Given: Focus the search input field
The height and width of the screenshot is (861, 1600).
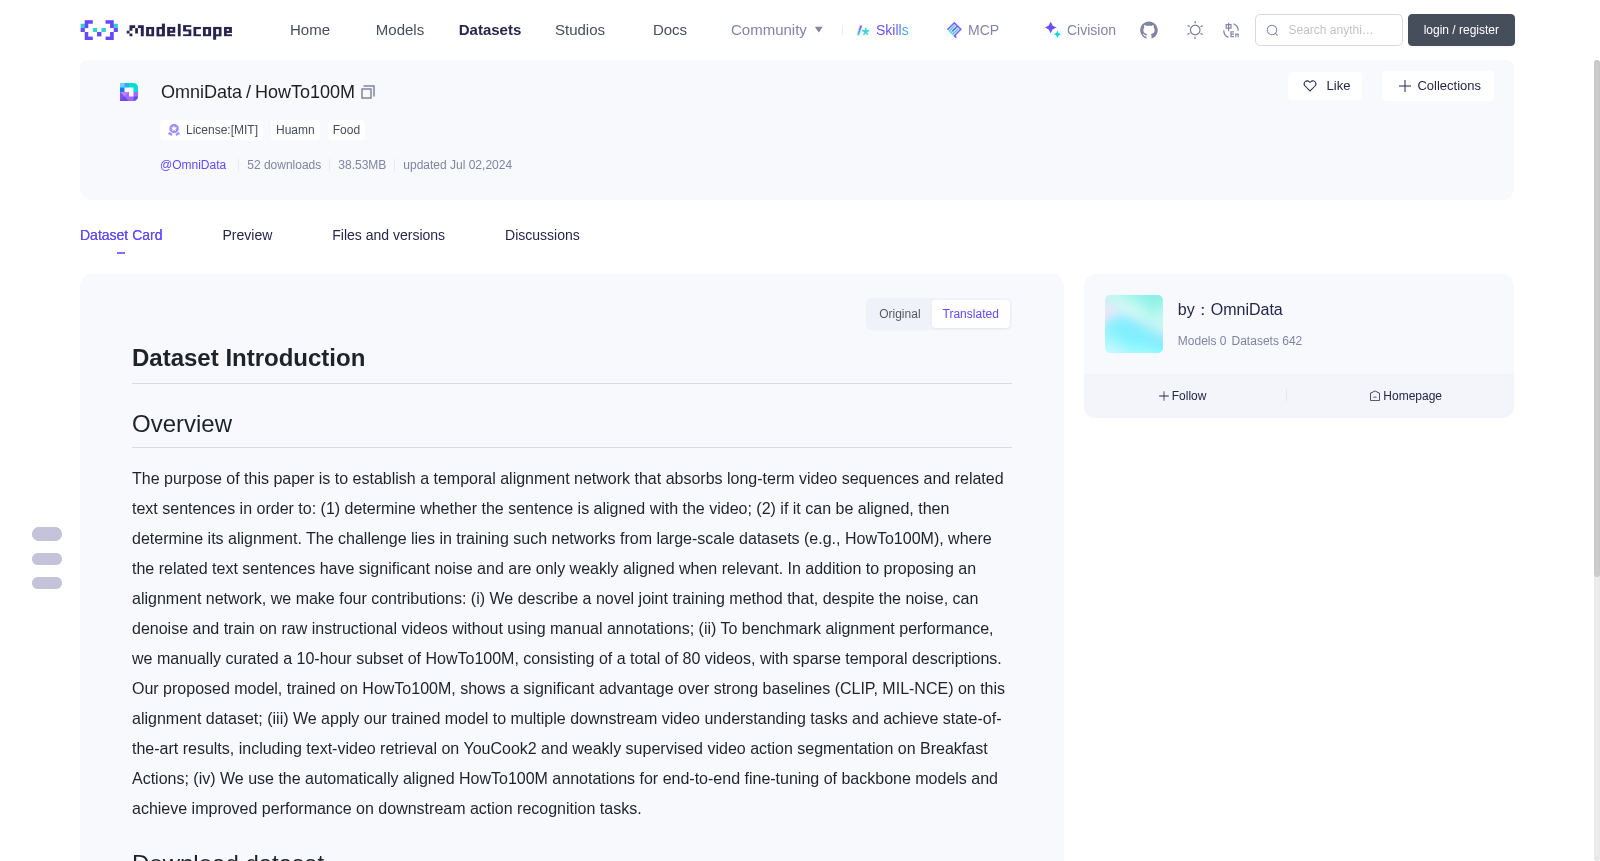Looking at the screenshot, I should [1329, 30].
